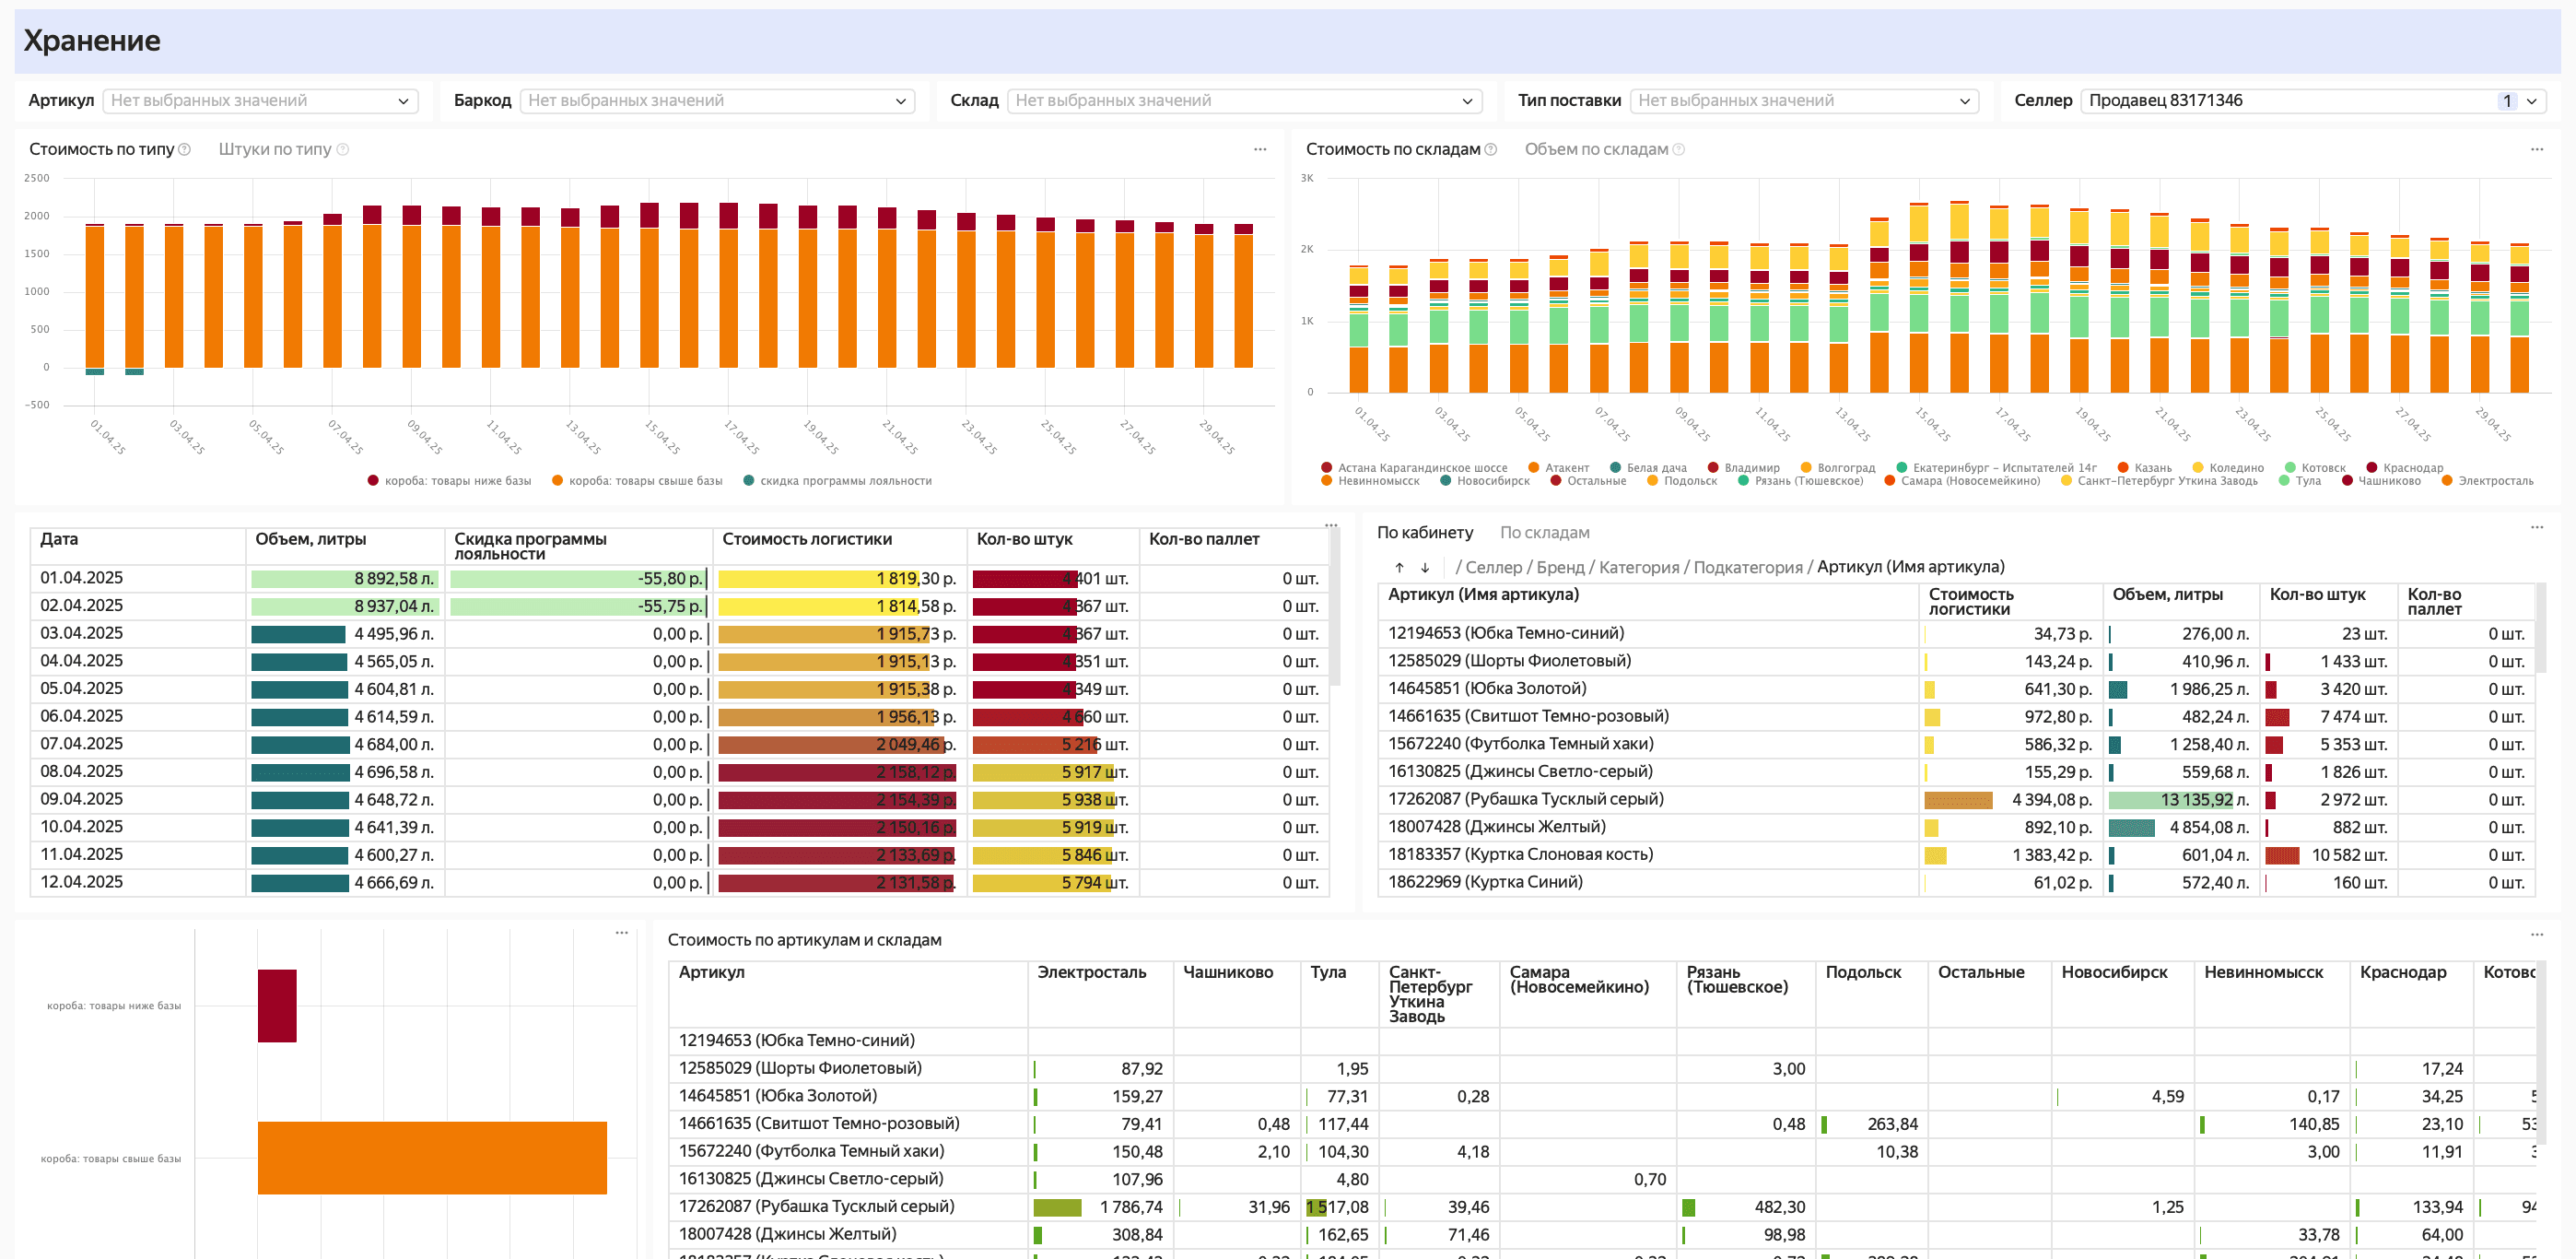This screenshot has width=2576, height=1259.
Task: Click value 4 394,08 р. logistics cost
Action: (x=2051, y=800)
